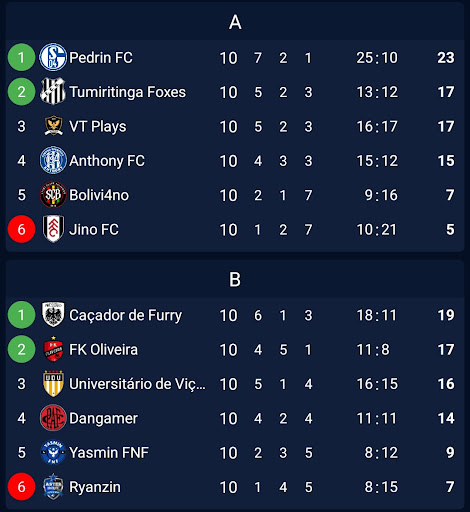Open the Dangamer team name link
The image size is (470, 512).
pyautogui.click(x=103, y=418)
